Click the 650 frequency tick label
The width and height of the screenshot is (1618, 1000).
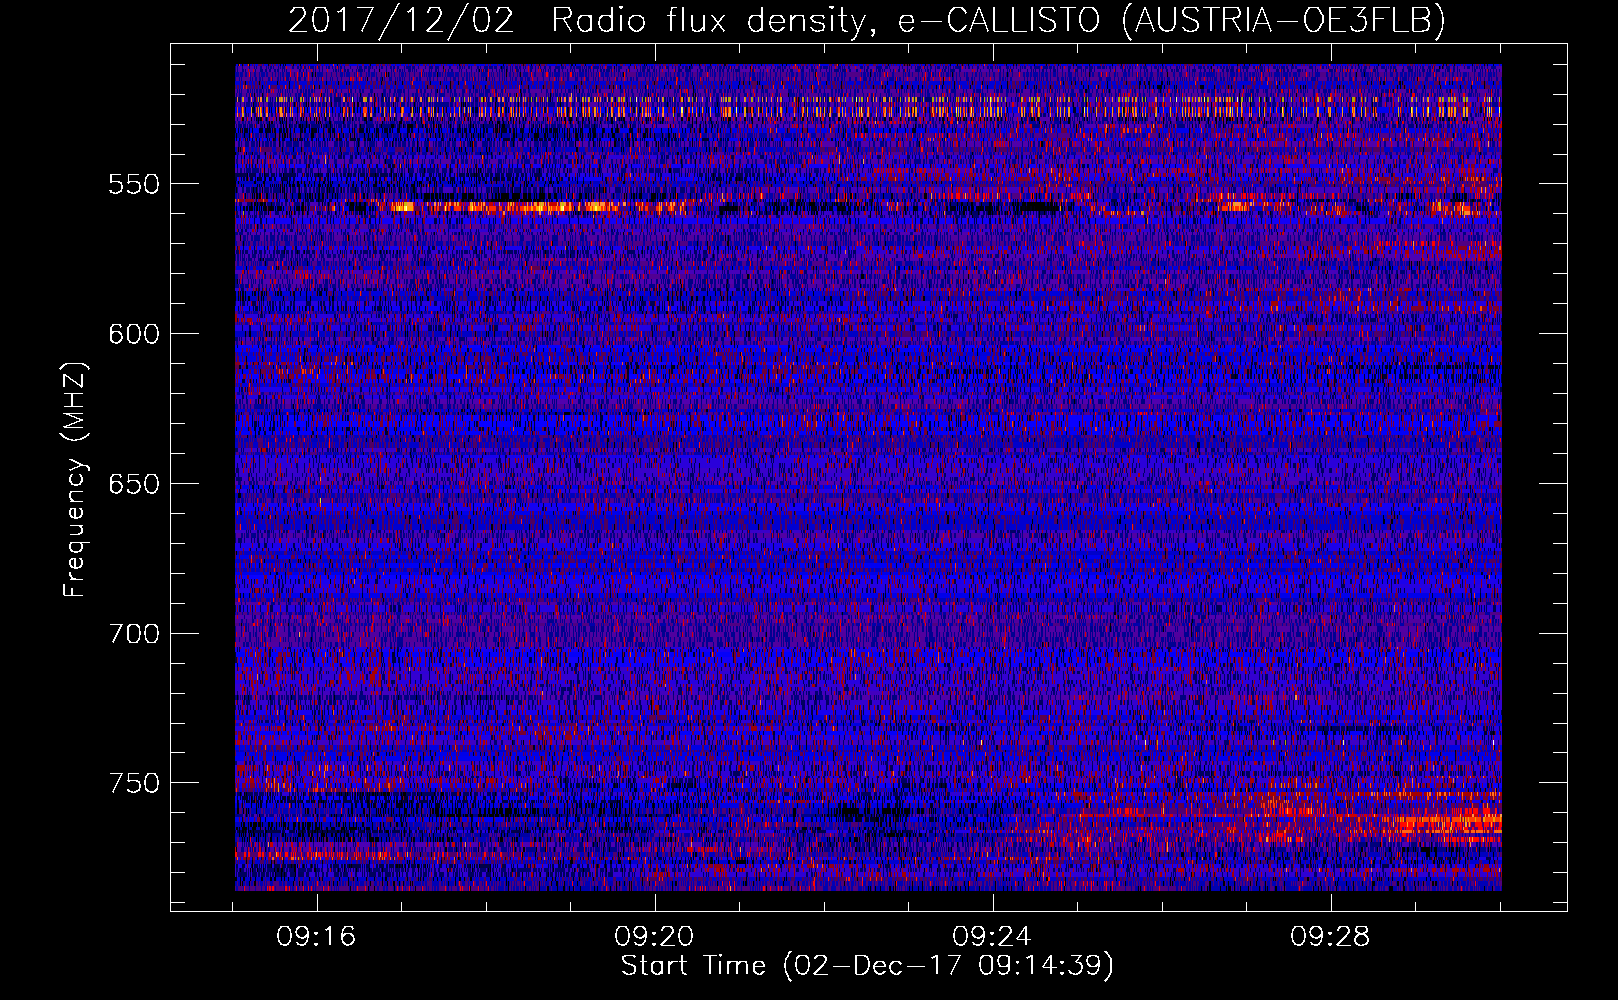click(x=134, y=484)
